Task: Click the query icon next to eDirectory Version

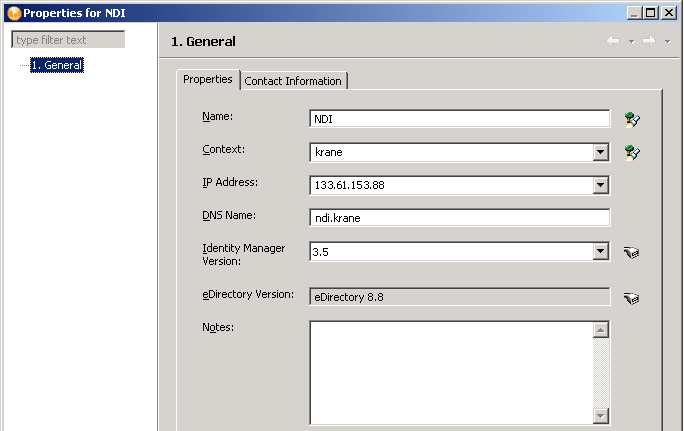Action: click(x=631, y=298)
